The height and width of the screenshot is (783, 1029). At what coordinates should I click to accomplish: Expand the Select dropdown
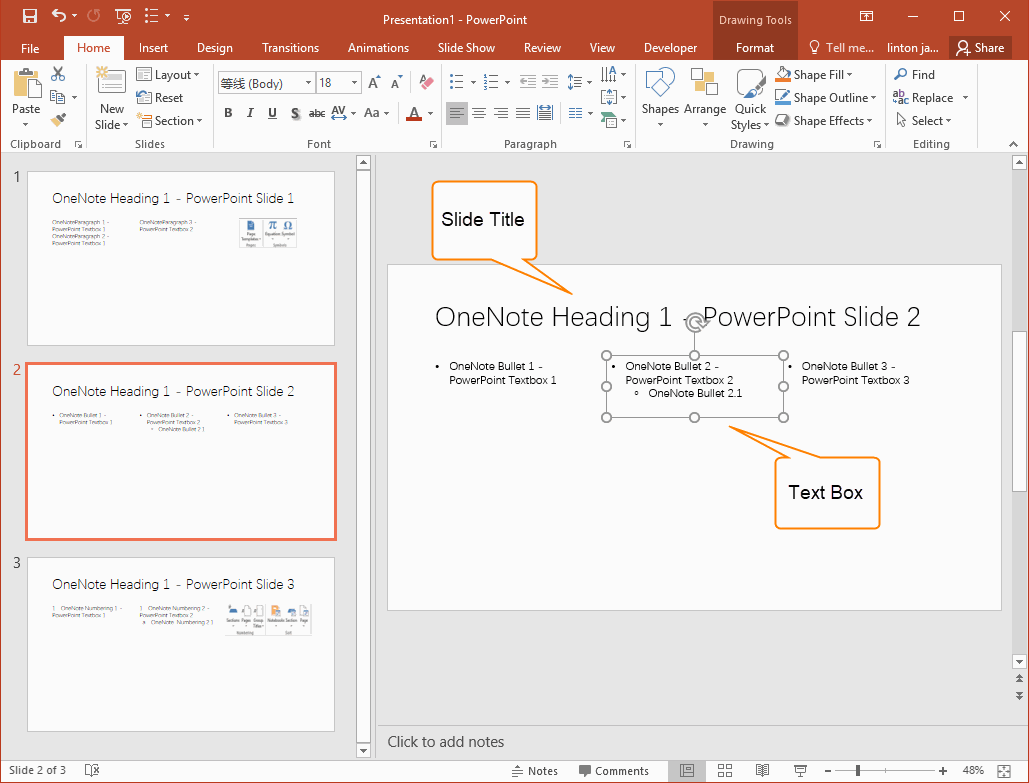tap(923, 121)
